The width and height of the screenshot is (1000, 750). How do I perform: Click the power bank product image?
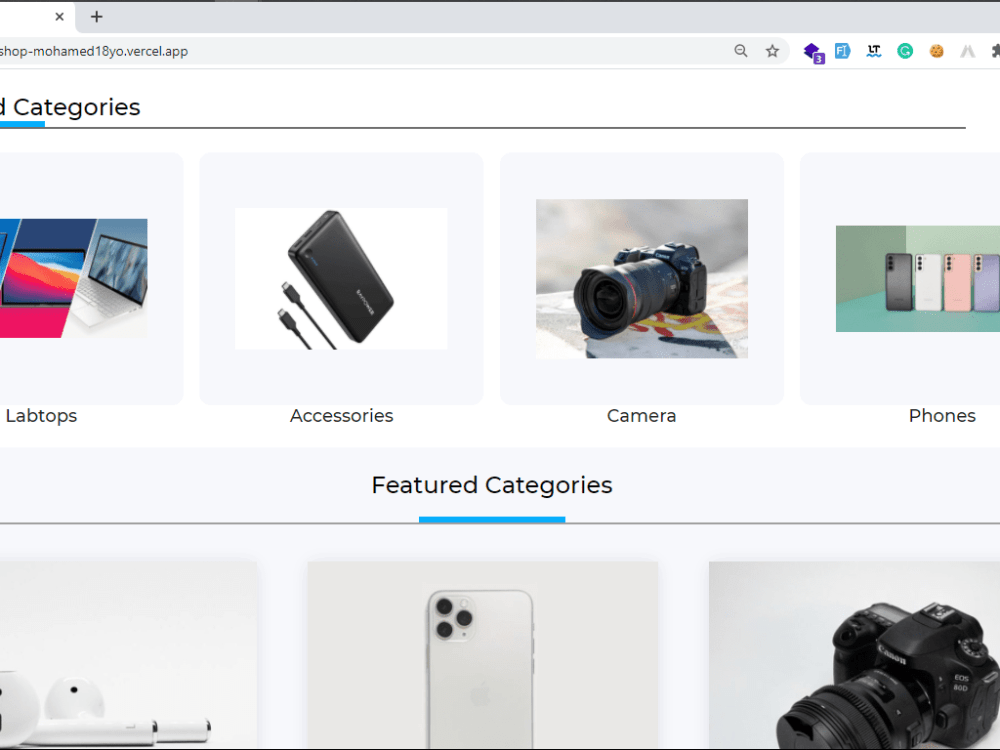pos(341,278)
